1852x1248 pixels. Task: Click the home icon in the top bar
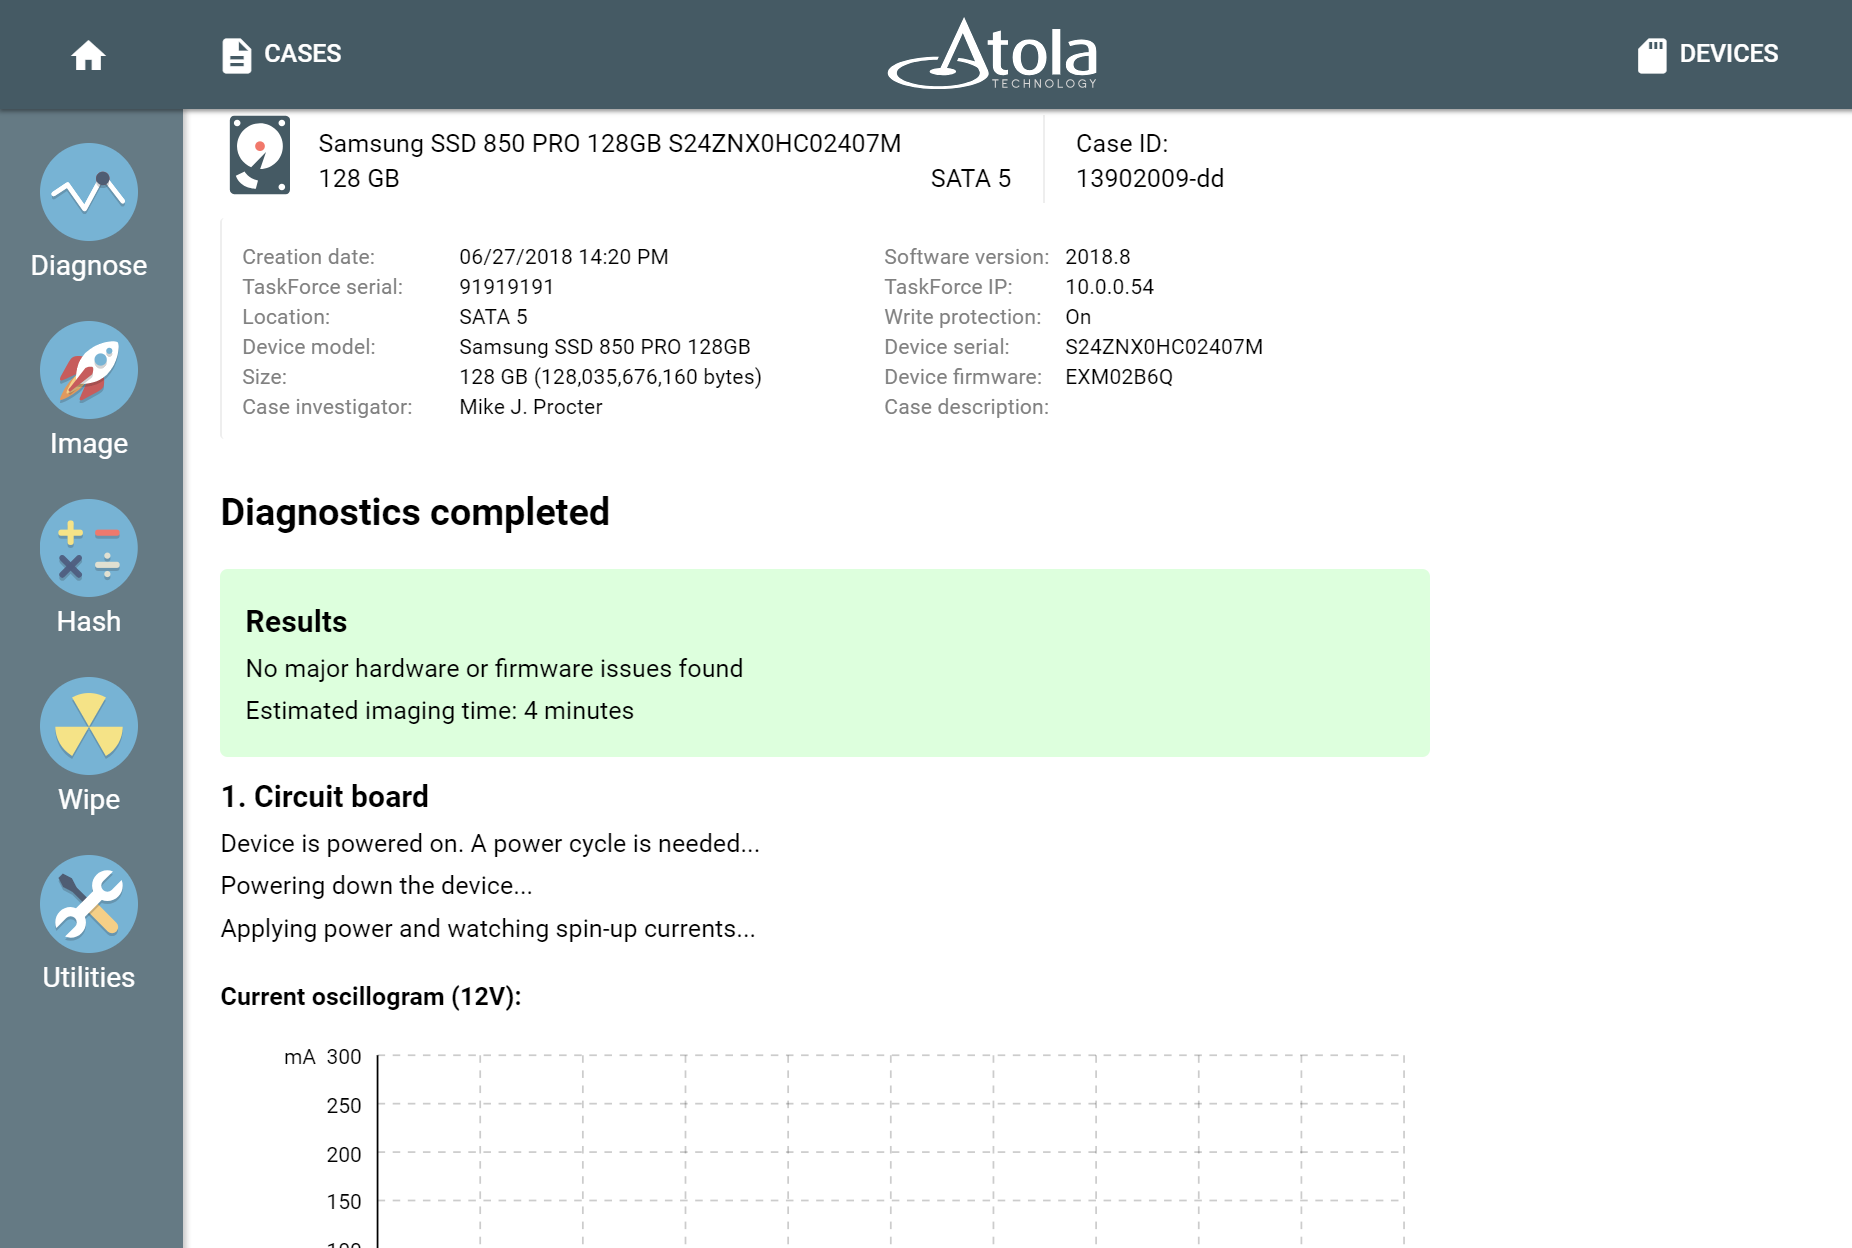tap(88, 55)
